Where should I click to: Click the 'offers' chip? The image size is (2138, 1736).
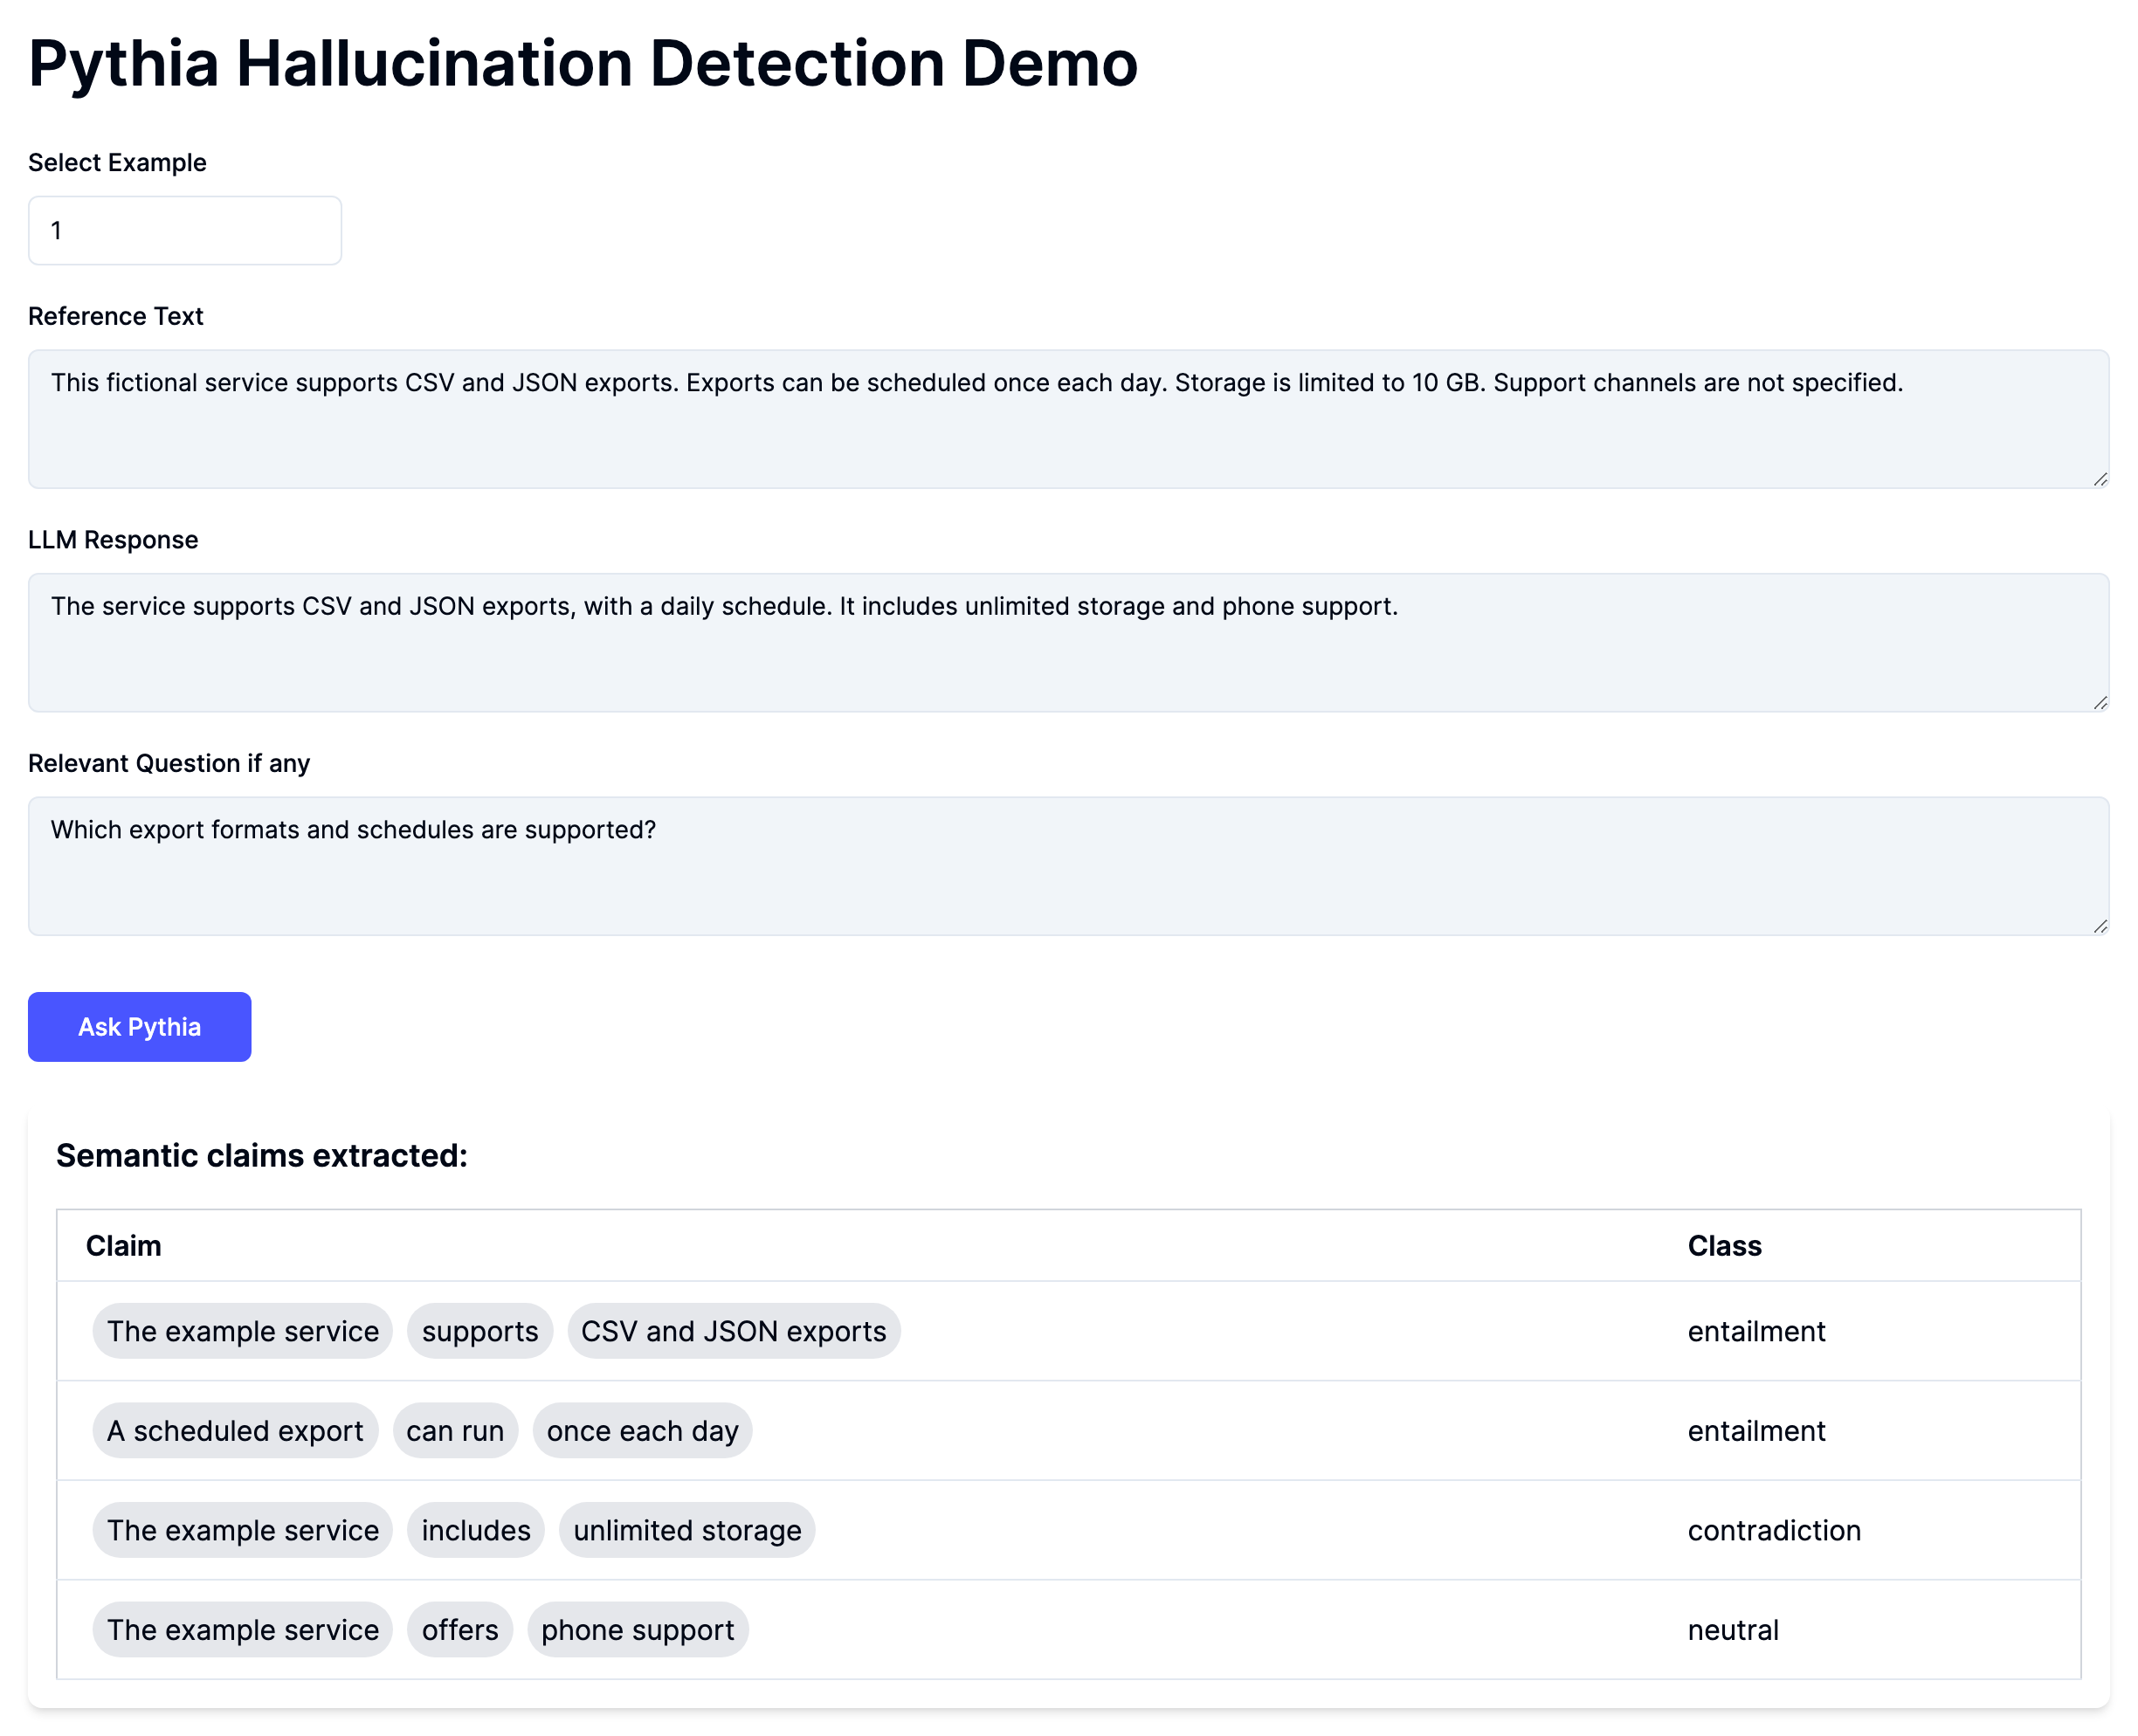(460, 1630)
